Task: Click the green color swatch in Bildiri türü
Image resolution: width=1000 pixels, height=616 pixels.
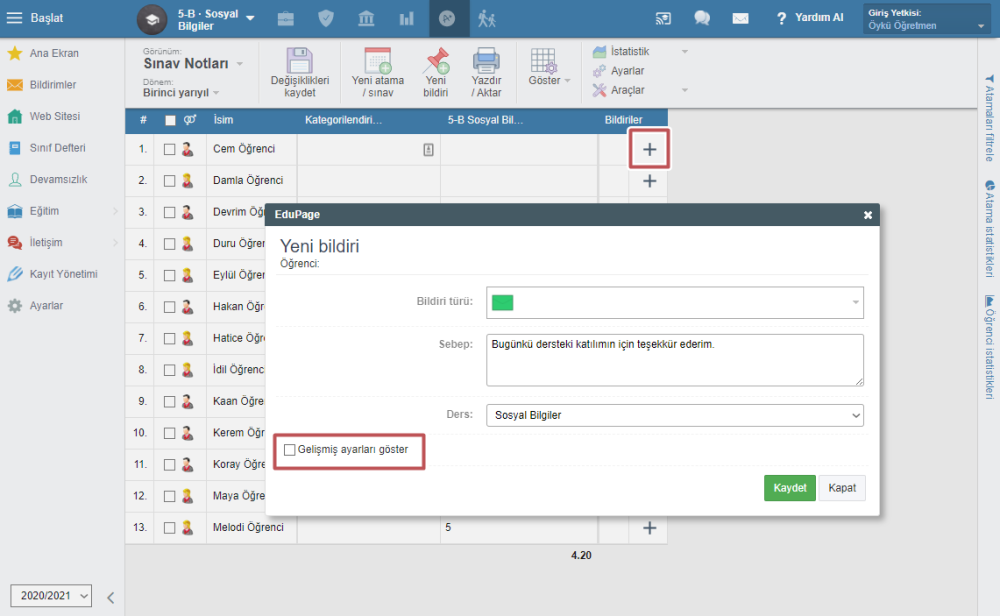Action: pos(503,302)
